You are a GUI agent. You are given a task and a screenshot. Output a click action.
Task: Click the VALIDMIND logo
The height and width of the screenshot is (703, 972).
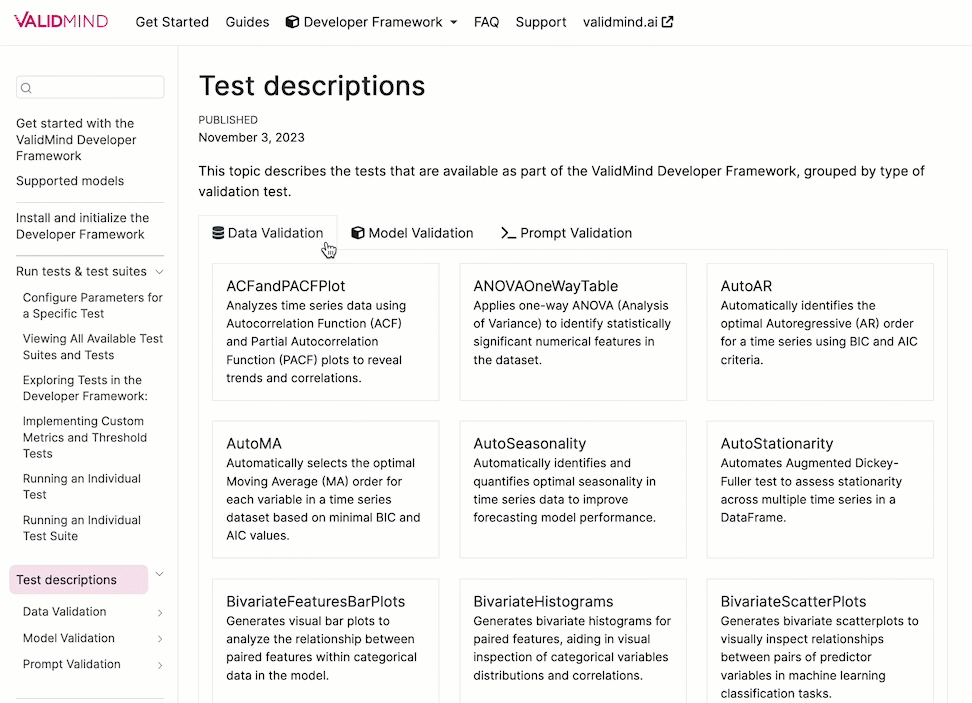(x=60, y=21)
